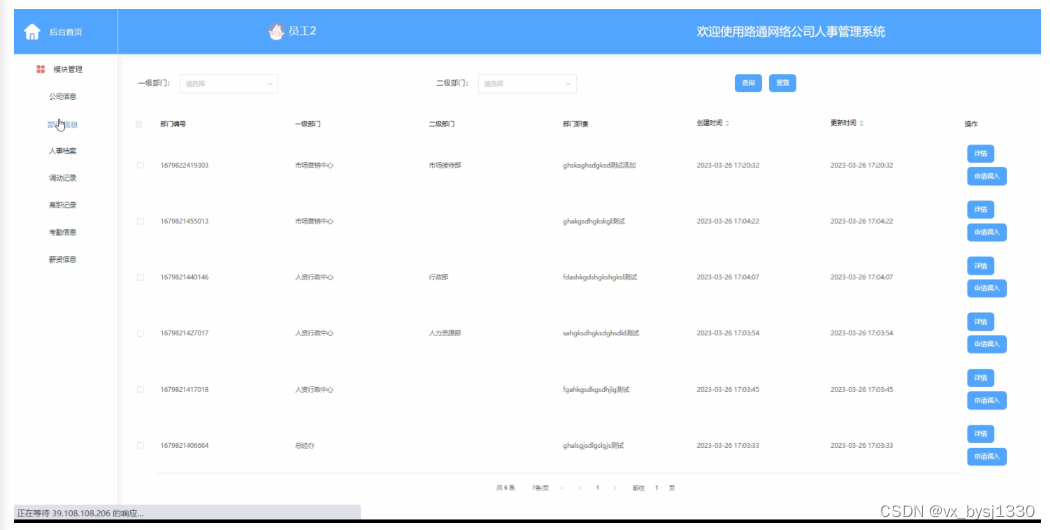Click 人资行政中心 in row 1679821417018
1050x530 pixels.
point(314,389)
